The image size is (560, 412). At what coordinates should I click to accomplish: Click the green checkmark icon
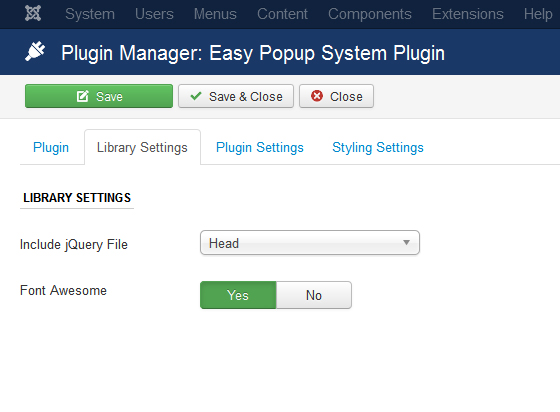click(196, 96)
